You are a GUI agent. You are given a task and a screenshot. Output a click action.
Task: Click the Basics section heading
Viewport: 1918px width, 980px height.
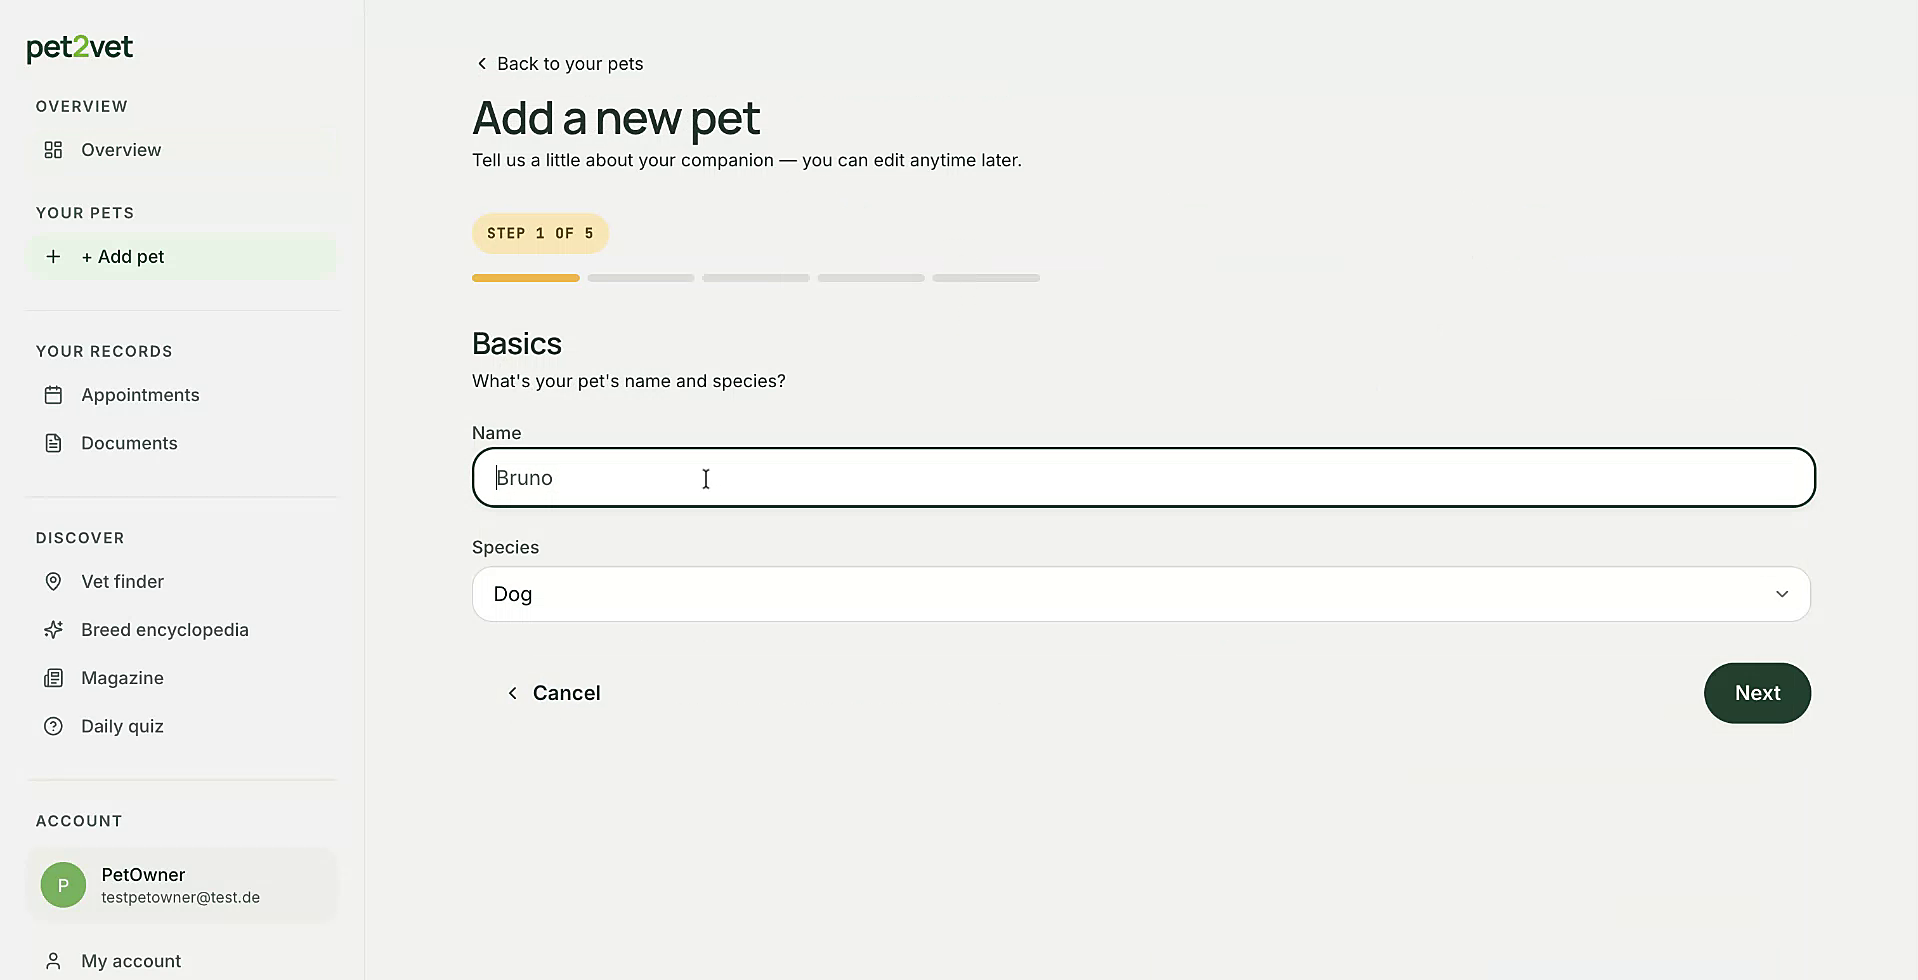click(x=517, y=343)
